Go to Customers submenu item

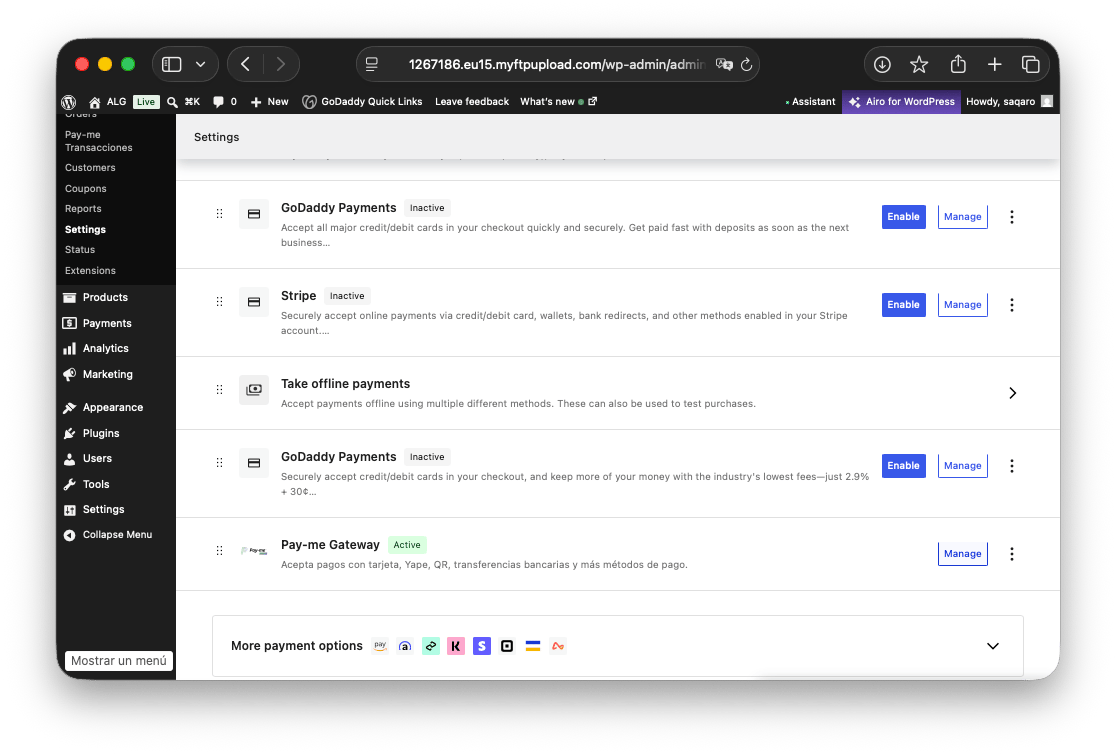point(90,168)
